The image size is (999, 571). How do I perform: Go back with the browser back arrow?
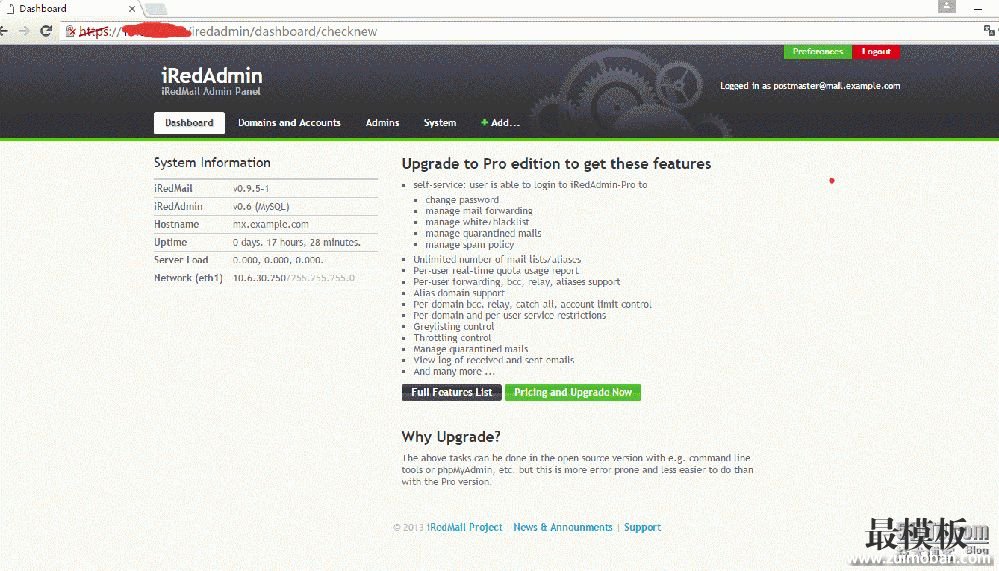tap(4, 31)
